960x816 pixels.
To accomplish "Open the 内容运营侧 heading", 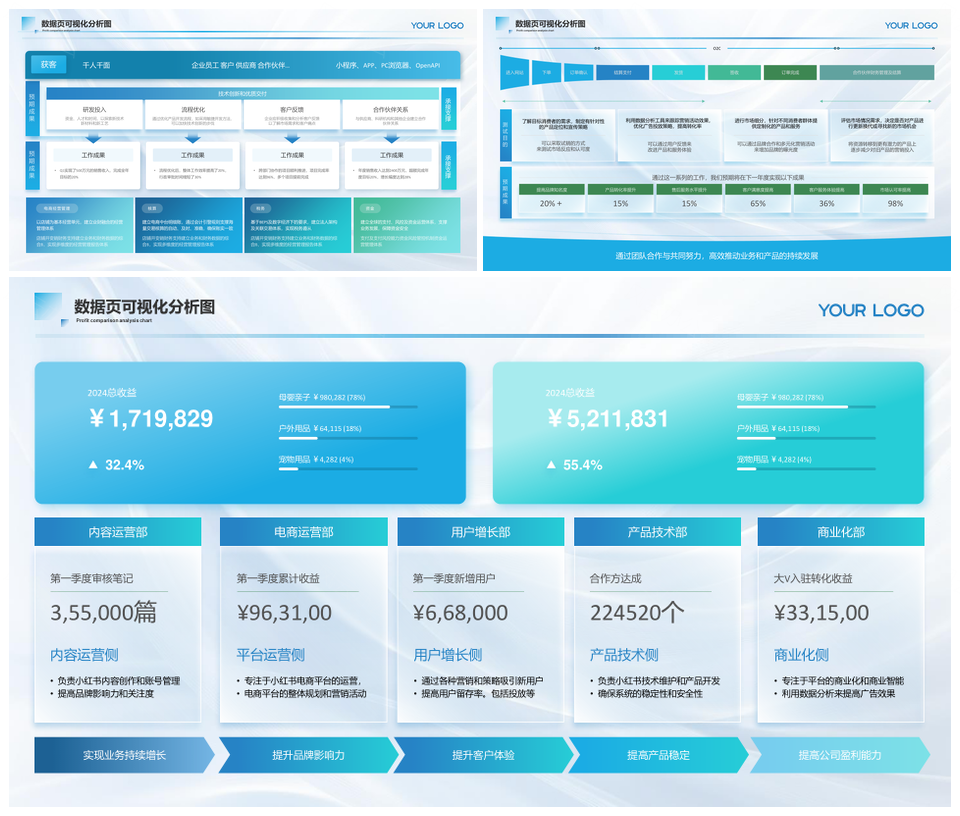I will pos(84,655).
